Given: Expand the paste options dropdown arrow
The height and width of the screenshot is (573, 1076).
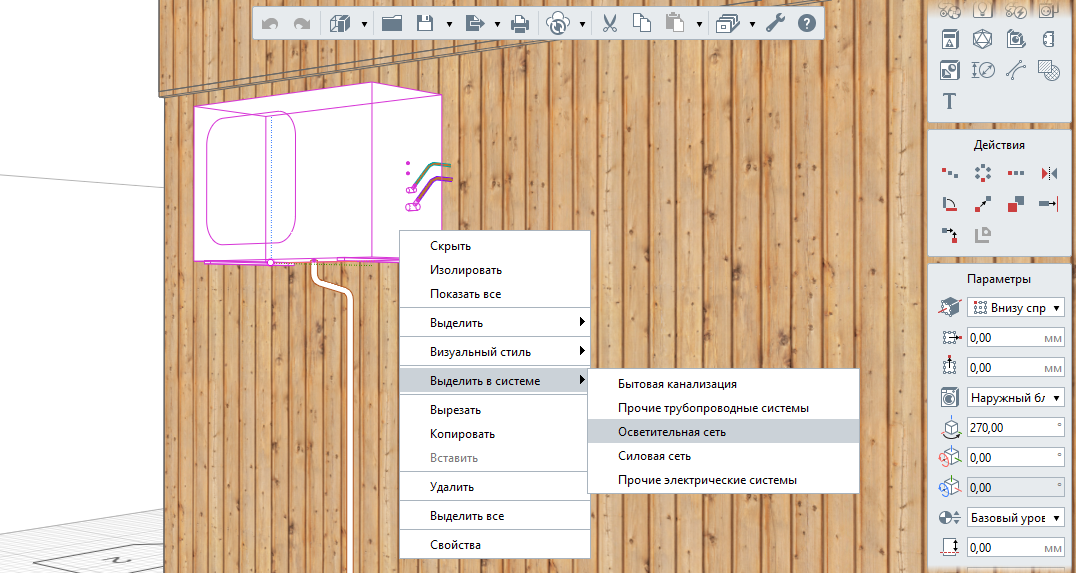Looking at the screenshot, I should point(699,25).
